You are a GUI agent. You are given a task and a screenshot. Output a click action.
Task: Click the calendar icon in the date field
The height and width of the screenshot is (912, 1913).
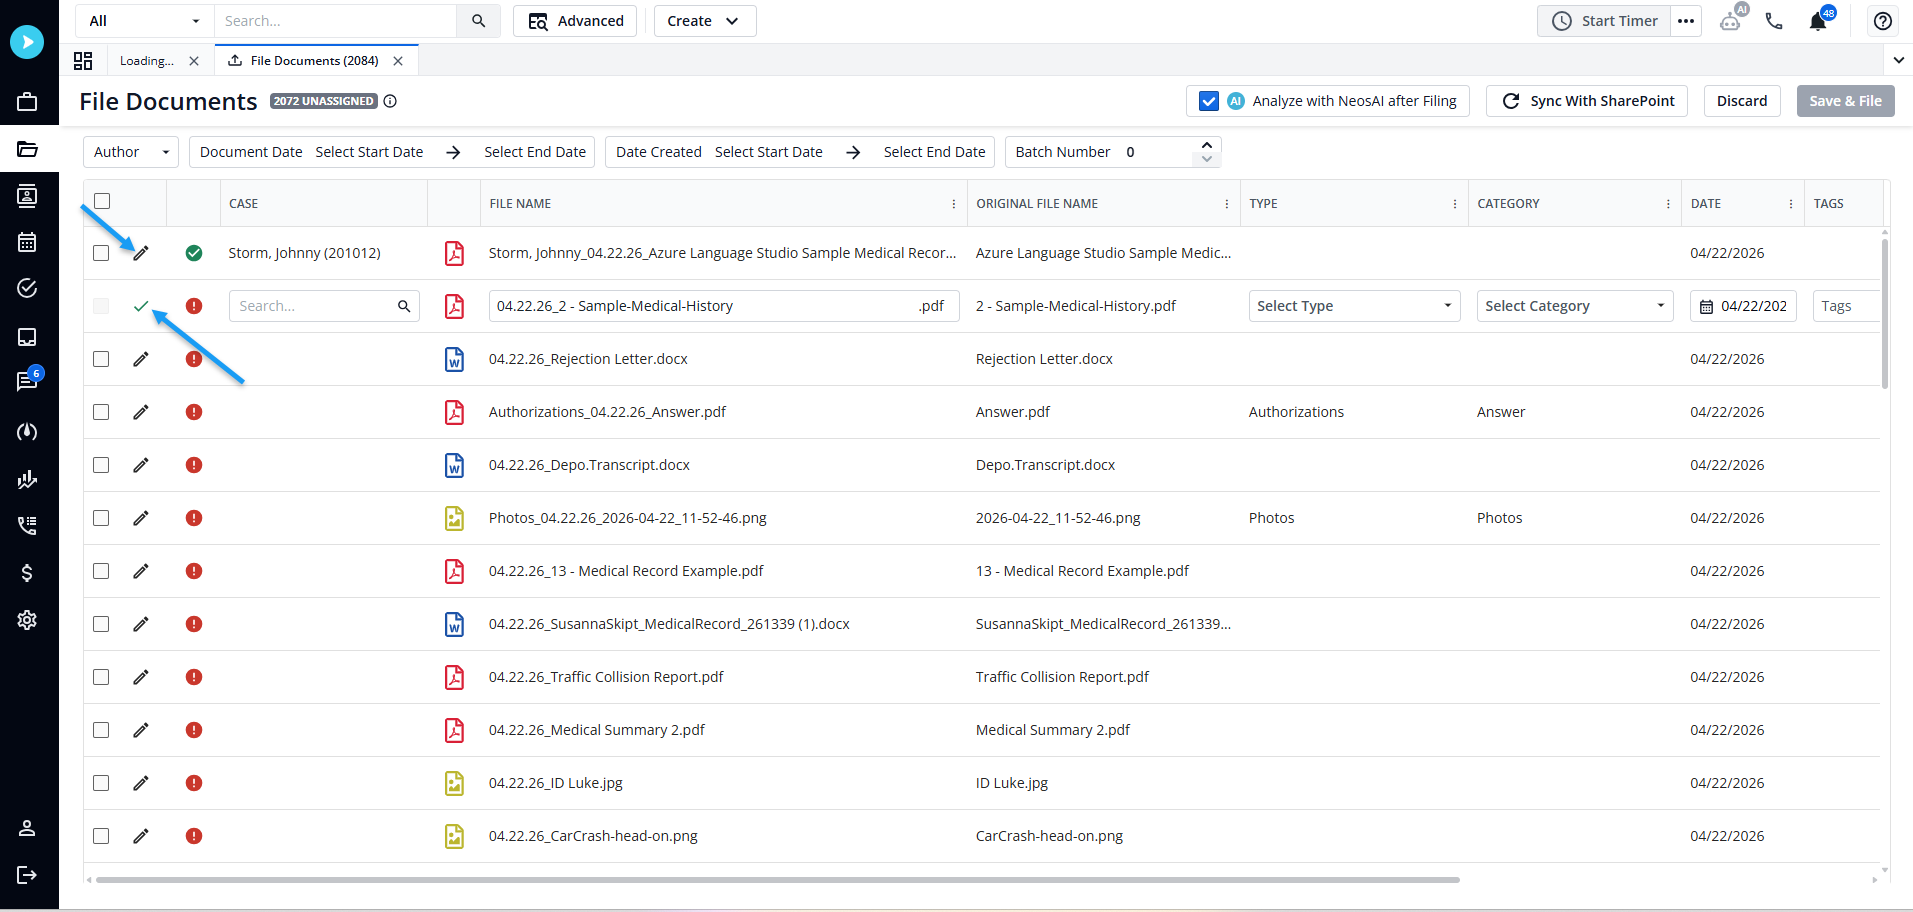[1706, 307]
